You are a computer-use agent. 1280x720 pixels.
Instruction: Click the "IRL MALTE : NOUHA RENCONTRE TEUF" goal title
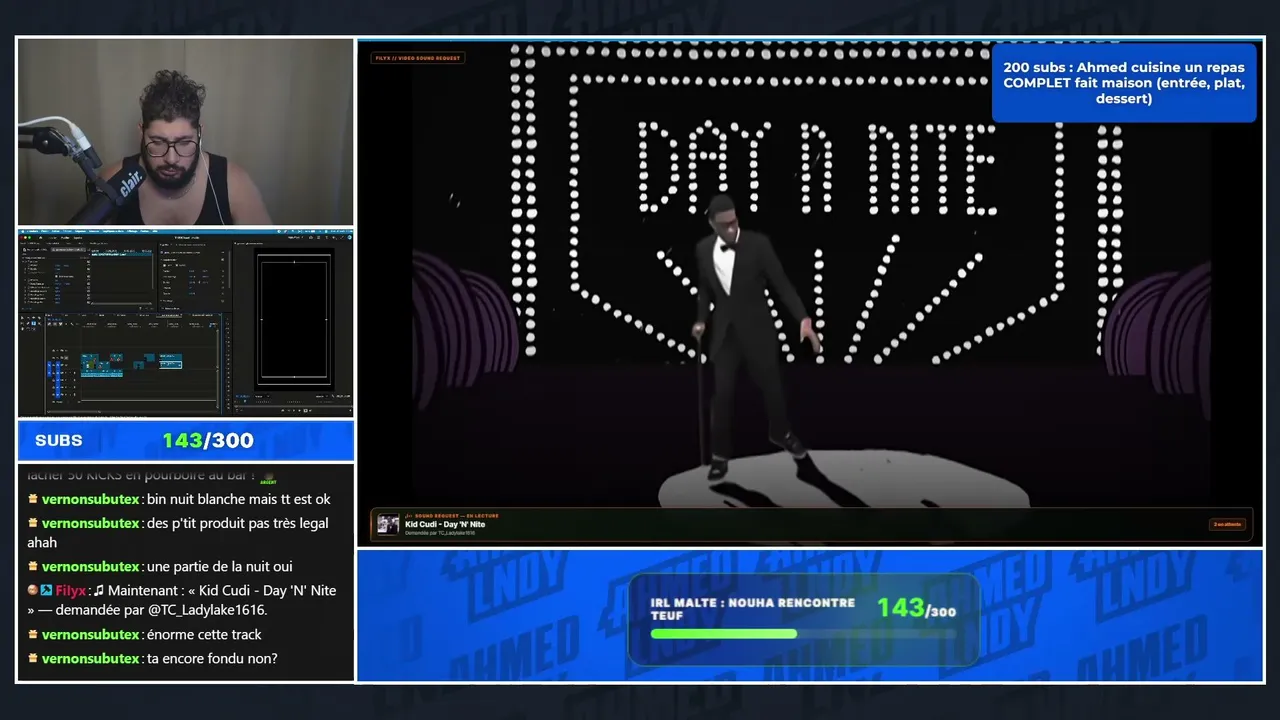point(753,609)
